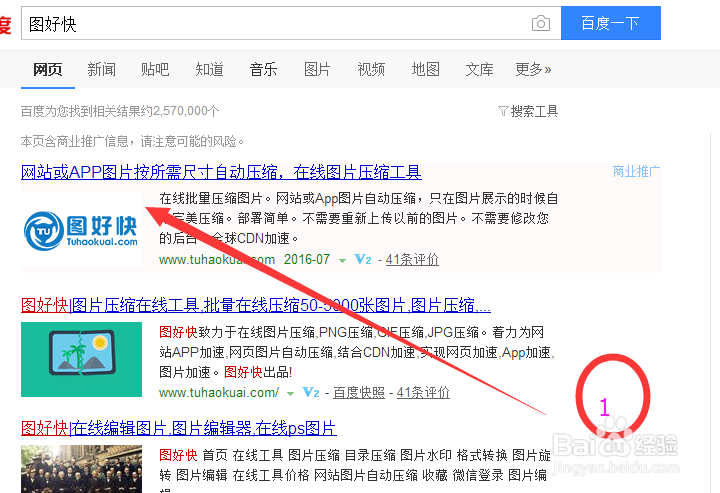The image size is (720, 493).
Task: Click the Baidu logo beside the search box
Action: pos(5,24)
